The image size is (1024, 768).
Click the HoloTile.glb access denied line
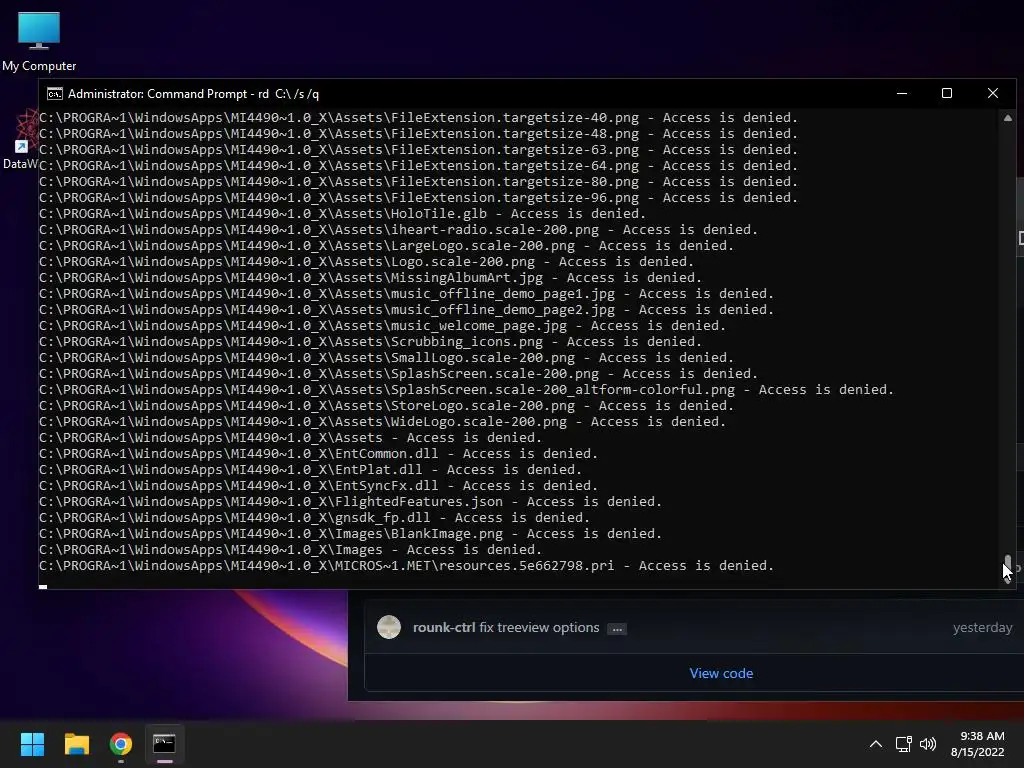(x=342, y=214)
